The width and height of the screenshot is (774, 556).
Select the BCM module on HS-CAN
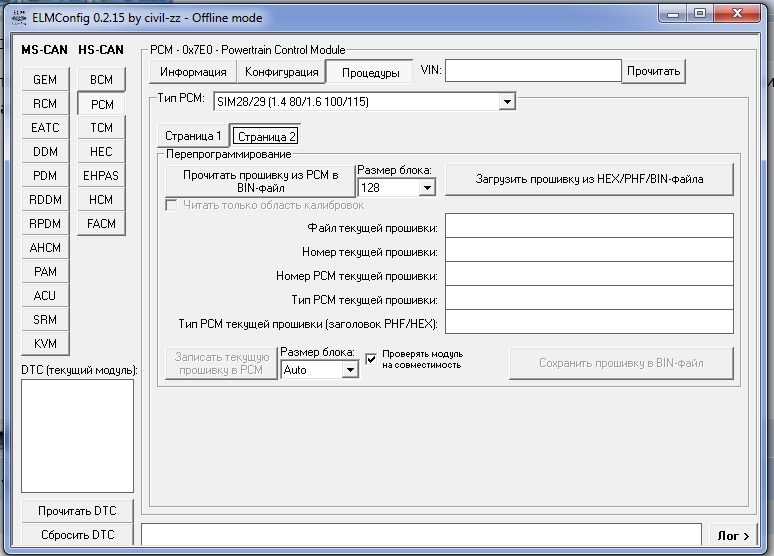click(101, 79)
